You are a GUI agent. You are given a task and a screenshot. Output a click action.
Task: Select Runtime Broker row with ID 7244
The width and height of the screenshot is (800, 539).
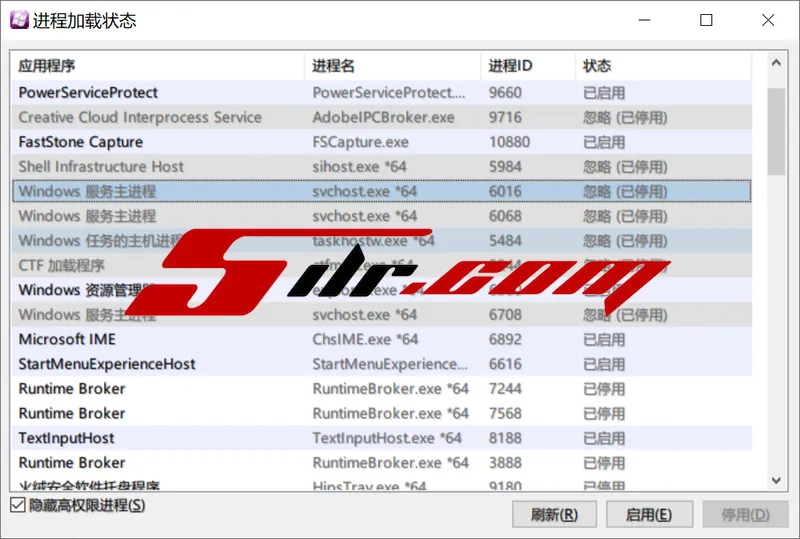[381, 388]
